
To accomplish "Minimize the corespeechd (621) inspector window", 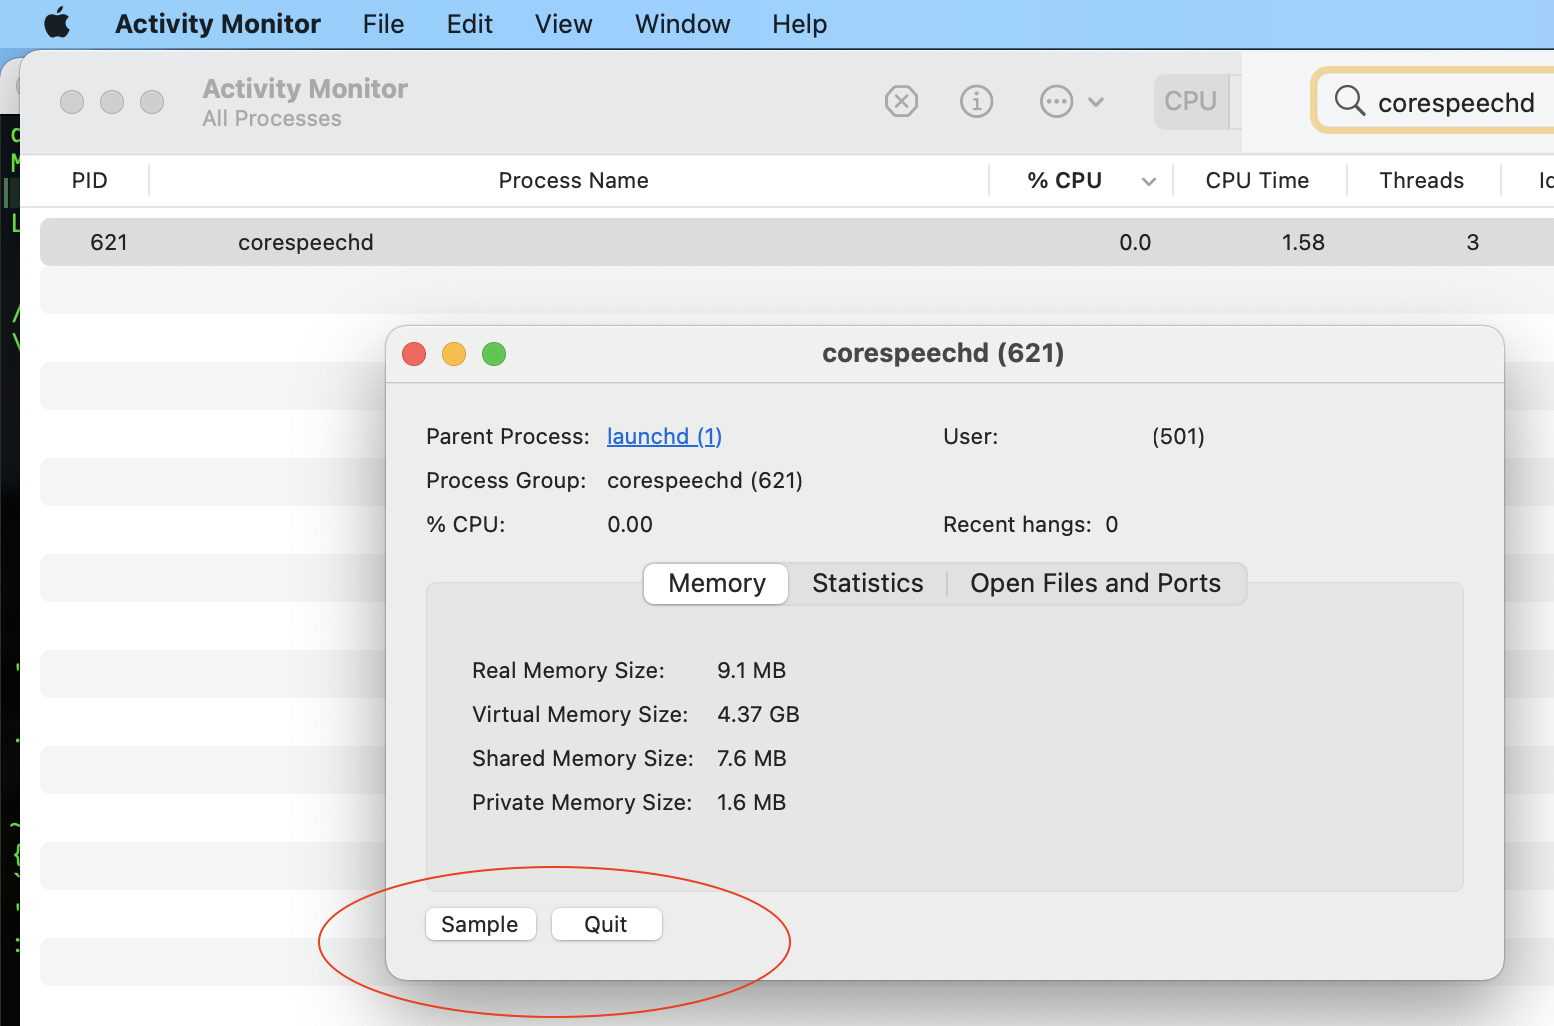I will pos(454,354).
